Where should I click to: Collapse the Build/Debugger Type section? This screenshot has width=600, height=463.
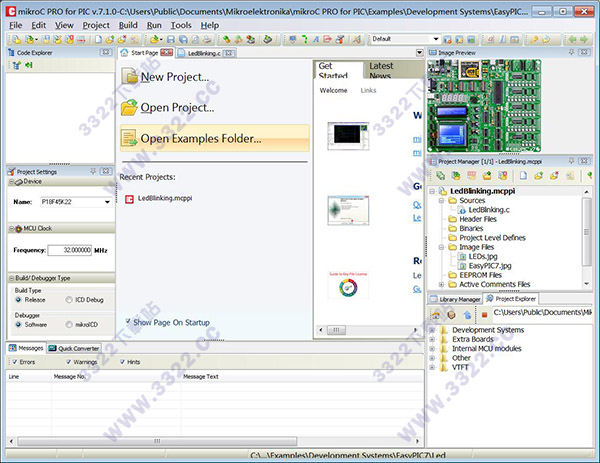pos(11,278)
